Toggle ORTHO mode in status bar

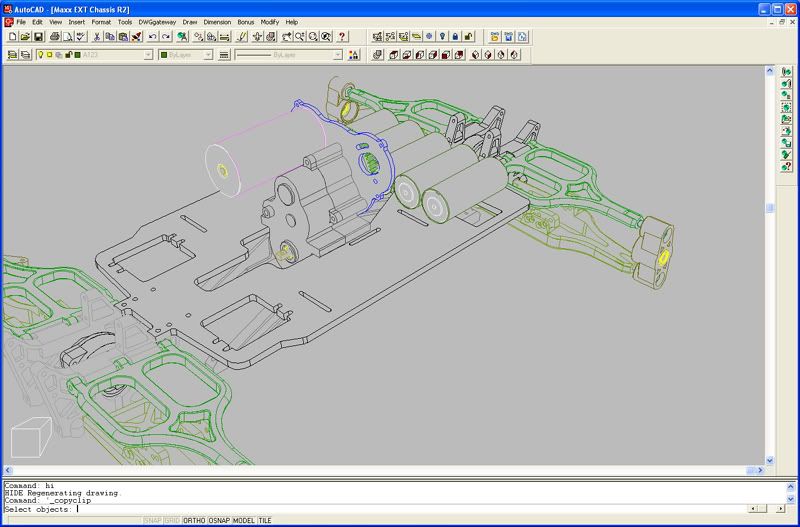click(193, 521)
